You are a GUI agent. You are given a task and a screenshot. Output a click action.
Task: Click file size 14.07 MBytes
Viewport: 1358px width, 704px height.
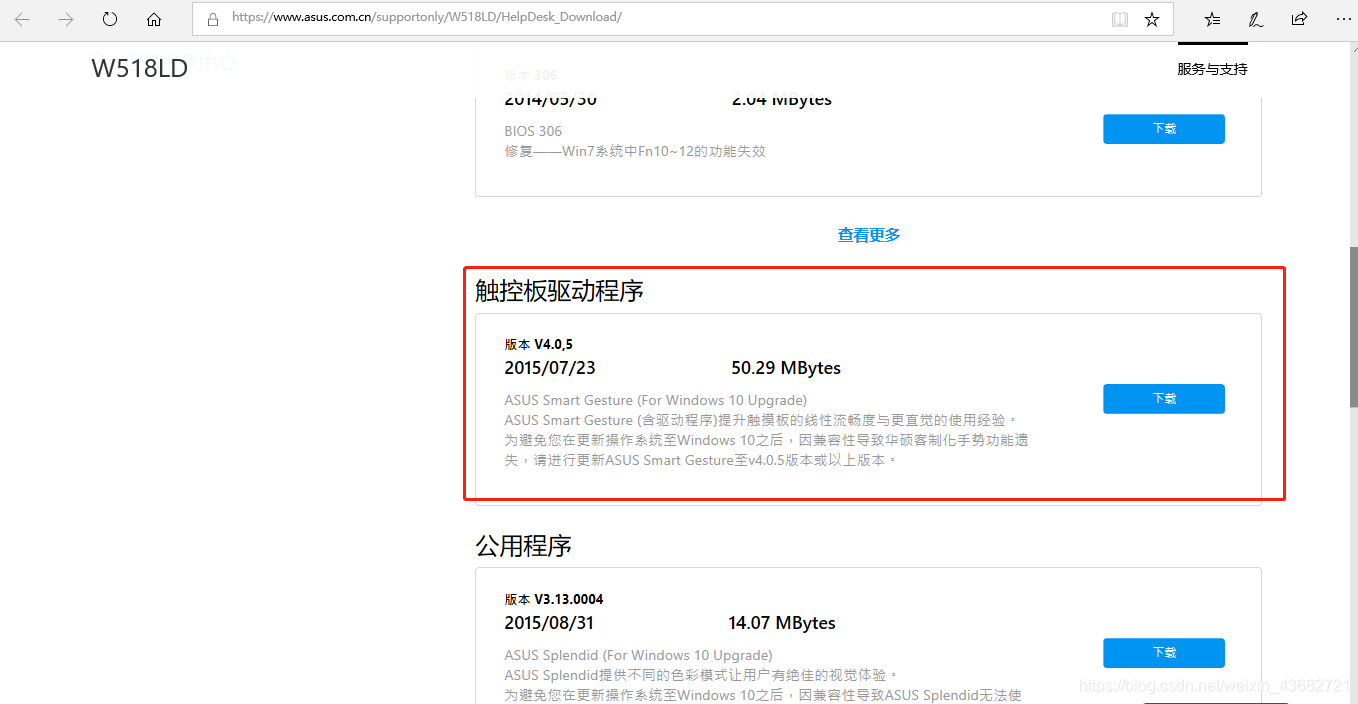(782, 623)
